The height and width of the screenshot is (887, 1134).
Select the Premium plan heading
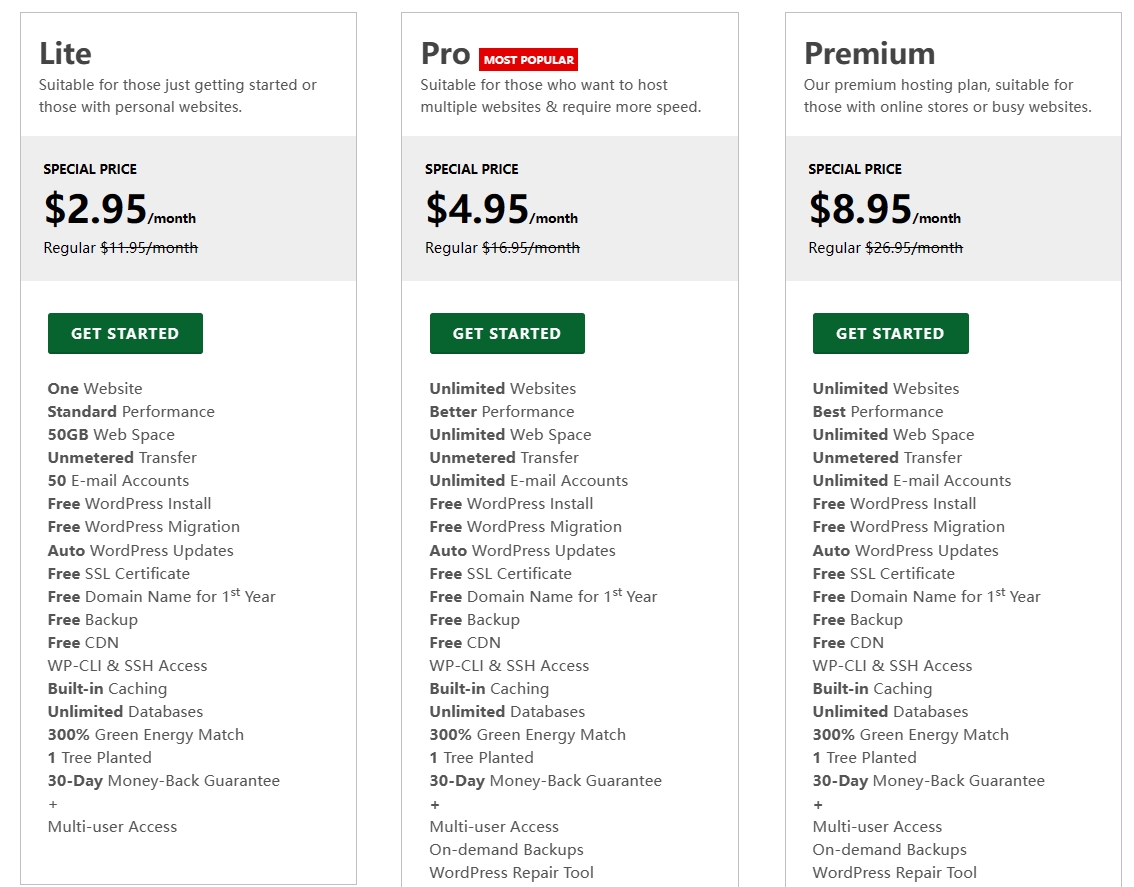pyautogui.click(x=869, y=53)
